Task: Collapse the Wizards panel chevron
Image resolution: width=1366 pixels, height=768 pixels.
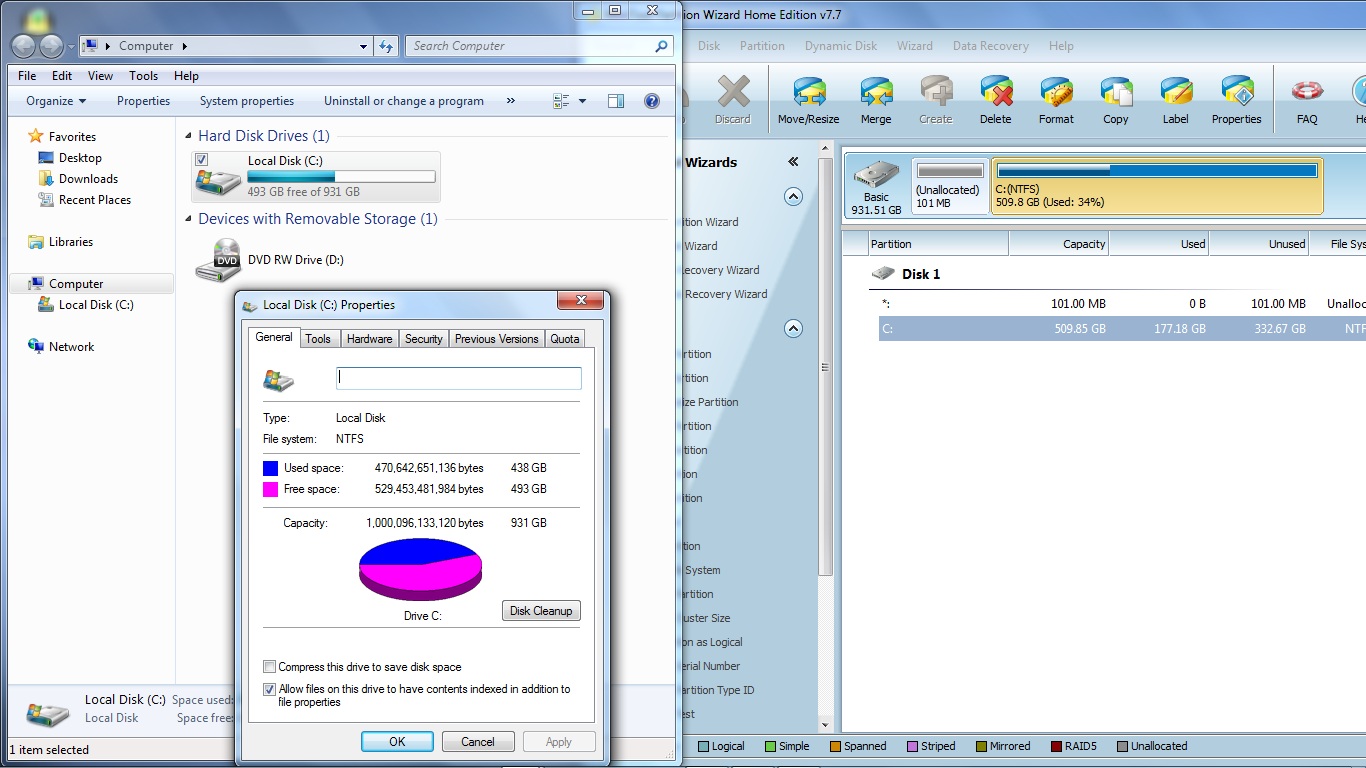Action: (793, 162)
